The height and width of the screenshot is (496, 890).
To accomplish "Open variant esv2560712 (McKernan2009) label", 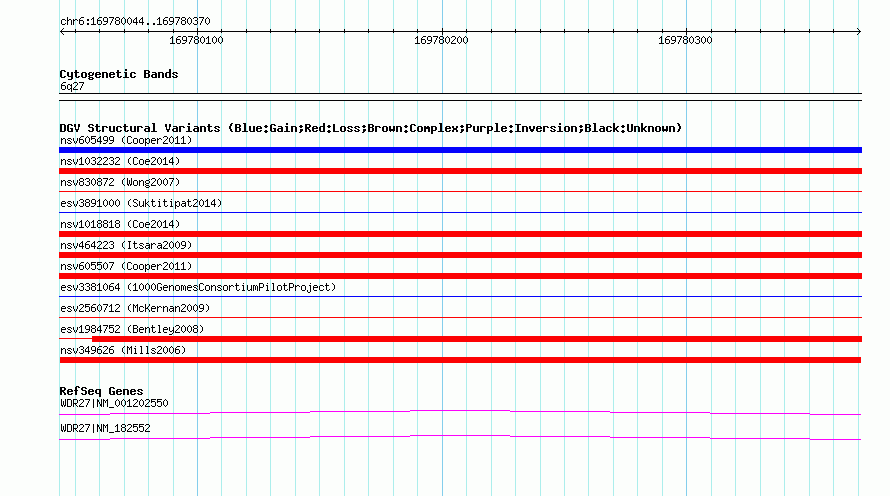I will [x=135, y=308].
